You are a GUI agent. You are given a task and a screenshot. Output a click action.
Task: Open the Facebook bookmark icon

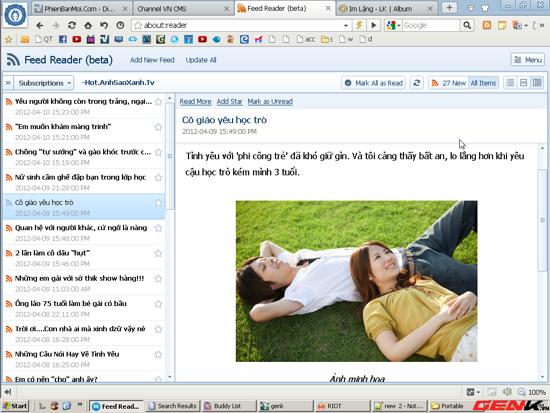pyautogui.click(x=63, y=39)
